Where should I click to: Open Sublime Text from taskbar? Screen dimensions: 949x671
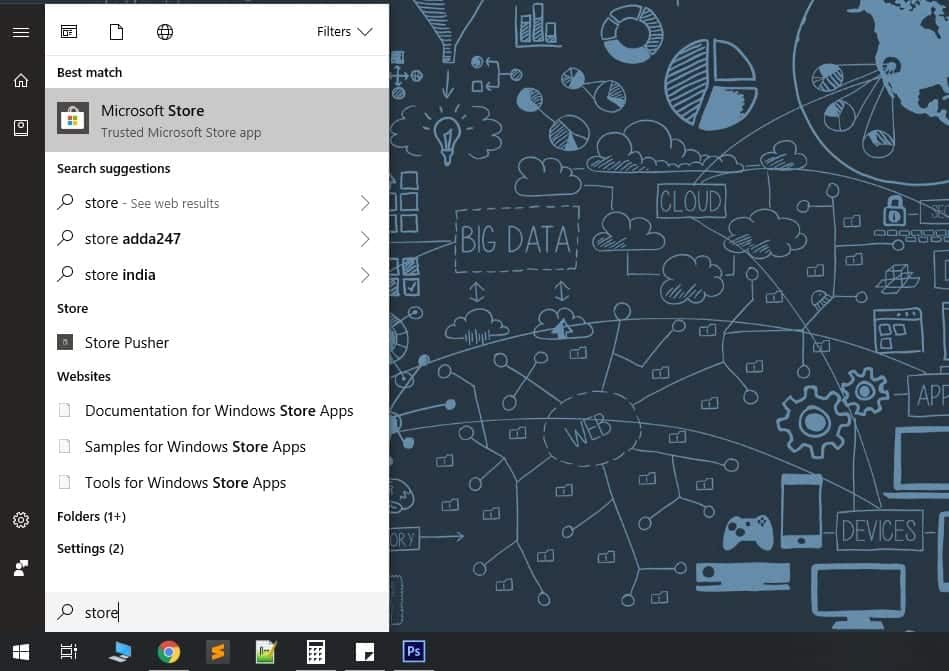click(217, 652)
